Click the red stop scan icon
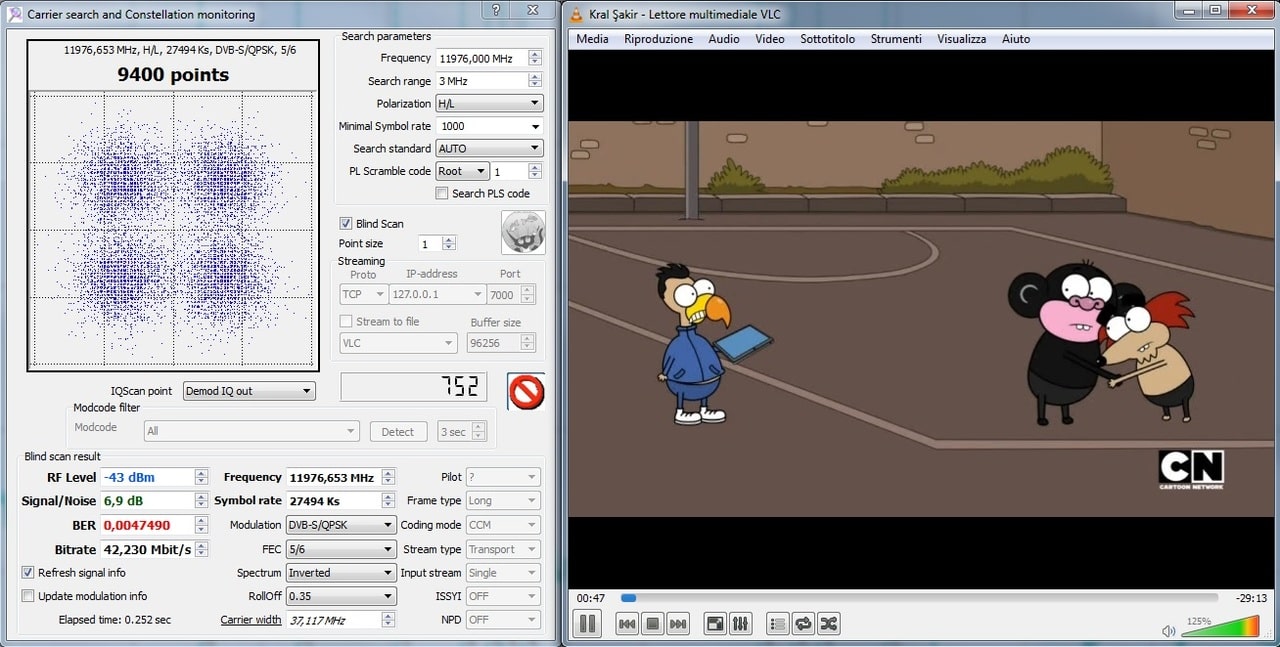Viewport: 1280px width, 647px height. click(x=526, y=391)
